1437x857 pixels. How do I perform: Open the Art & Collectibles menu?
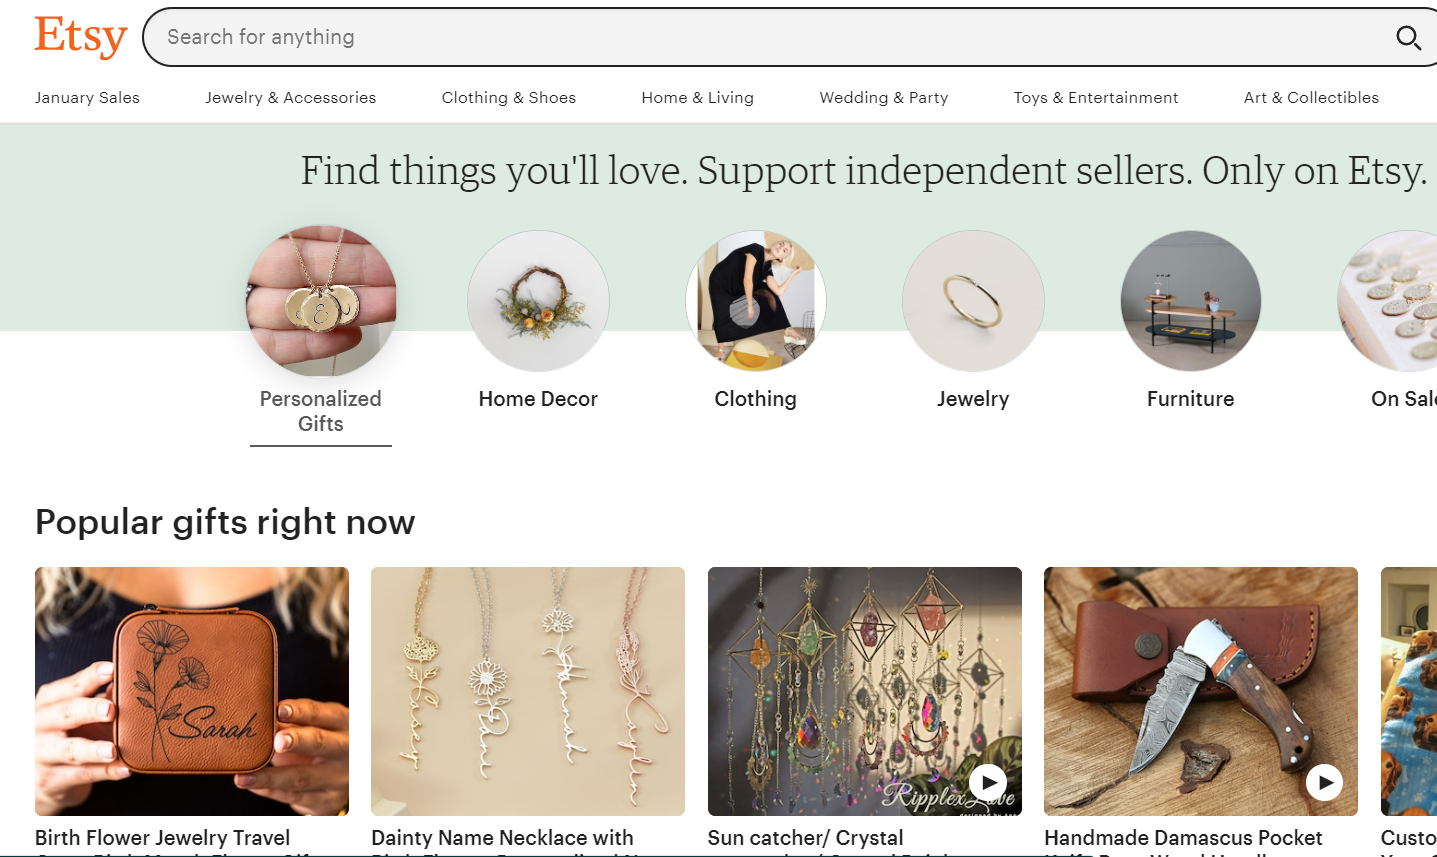(1311, 97)
